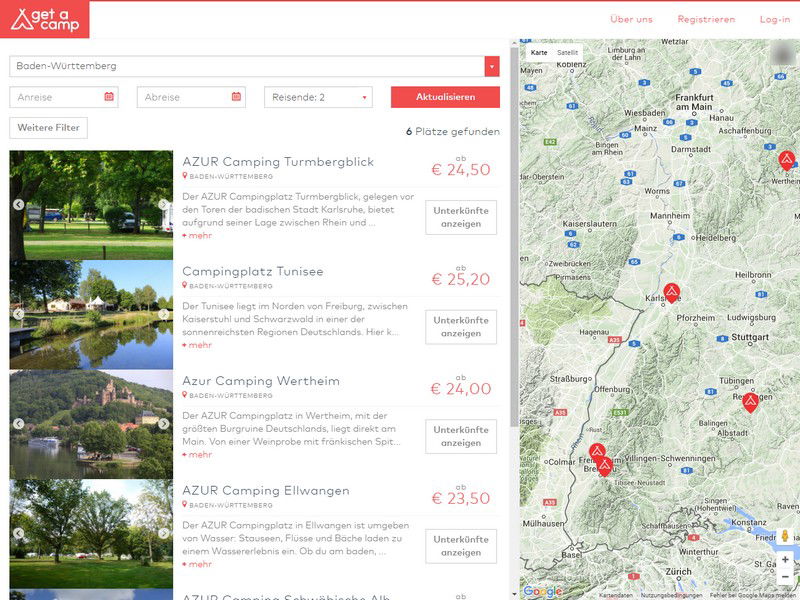Open the Baden-Württemberg region dropdown arrow
This screenshot has height=600, width=800.
(492, 66)
